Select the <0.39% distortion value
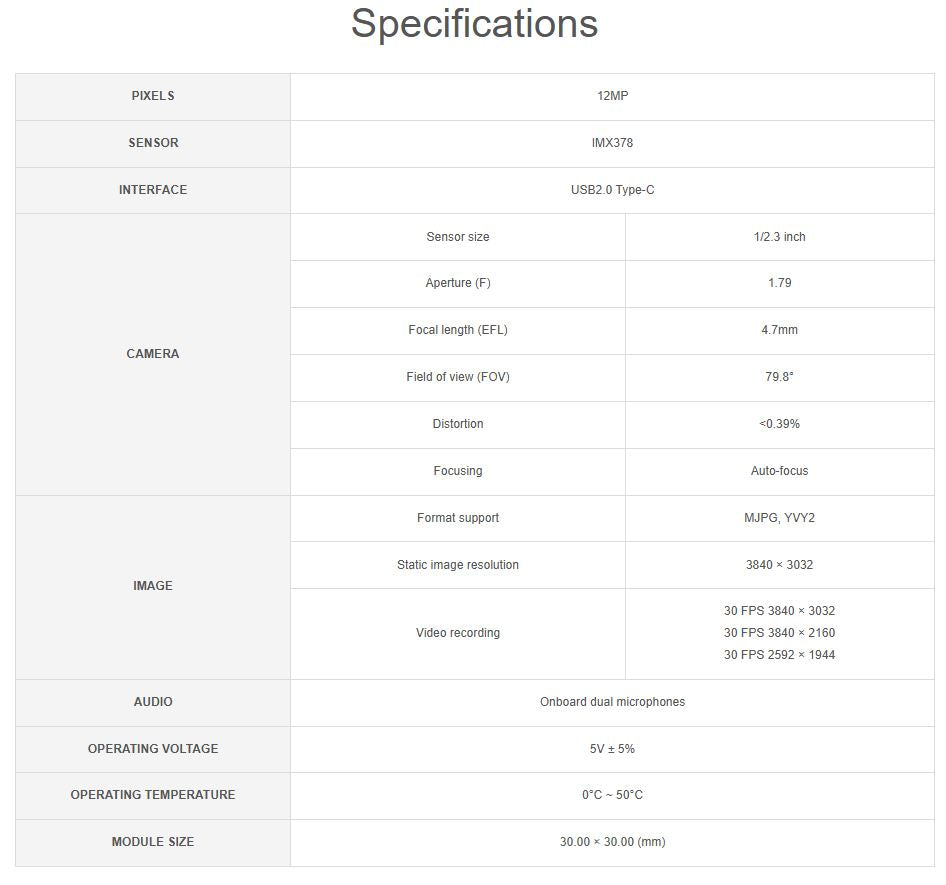946x885 pixels. coord(779,424)
